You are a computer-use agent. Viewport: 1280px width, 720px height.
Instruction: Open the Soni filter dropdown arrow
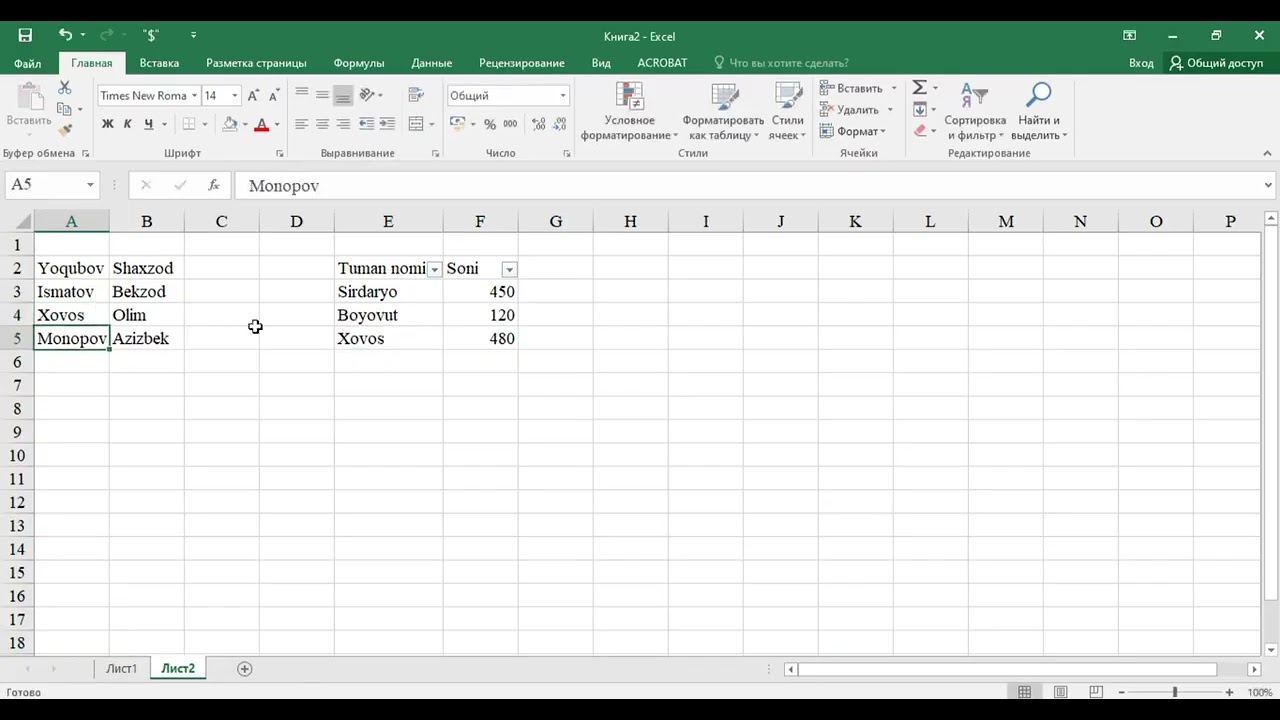tap(509, 270)
